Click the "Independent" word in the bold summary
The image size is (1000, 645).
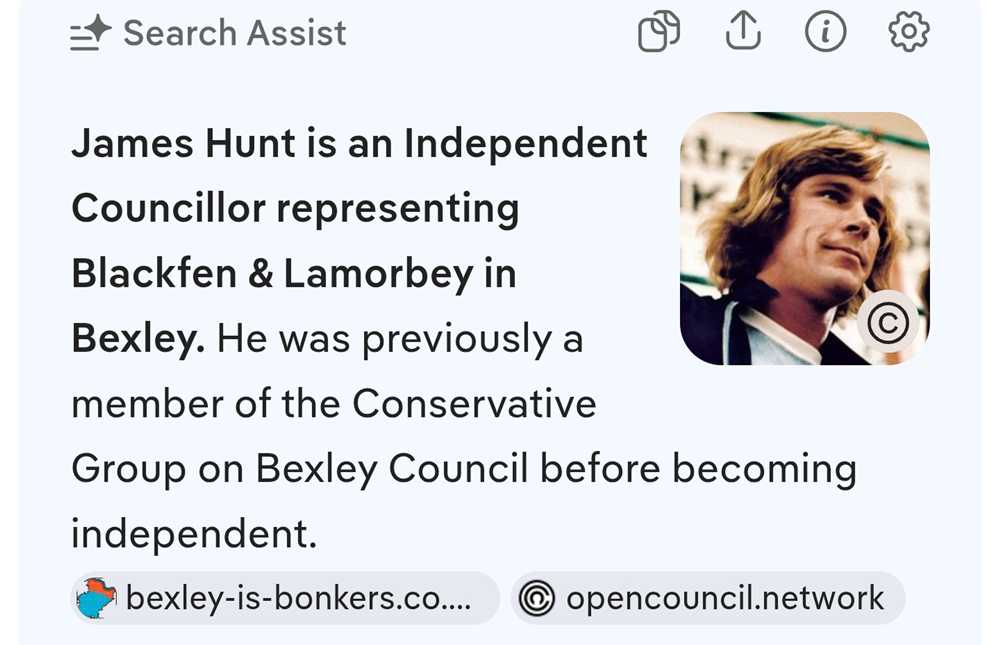[x=525, y=145]
